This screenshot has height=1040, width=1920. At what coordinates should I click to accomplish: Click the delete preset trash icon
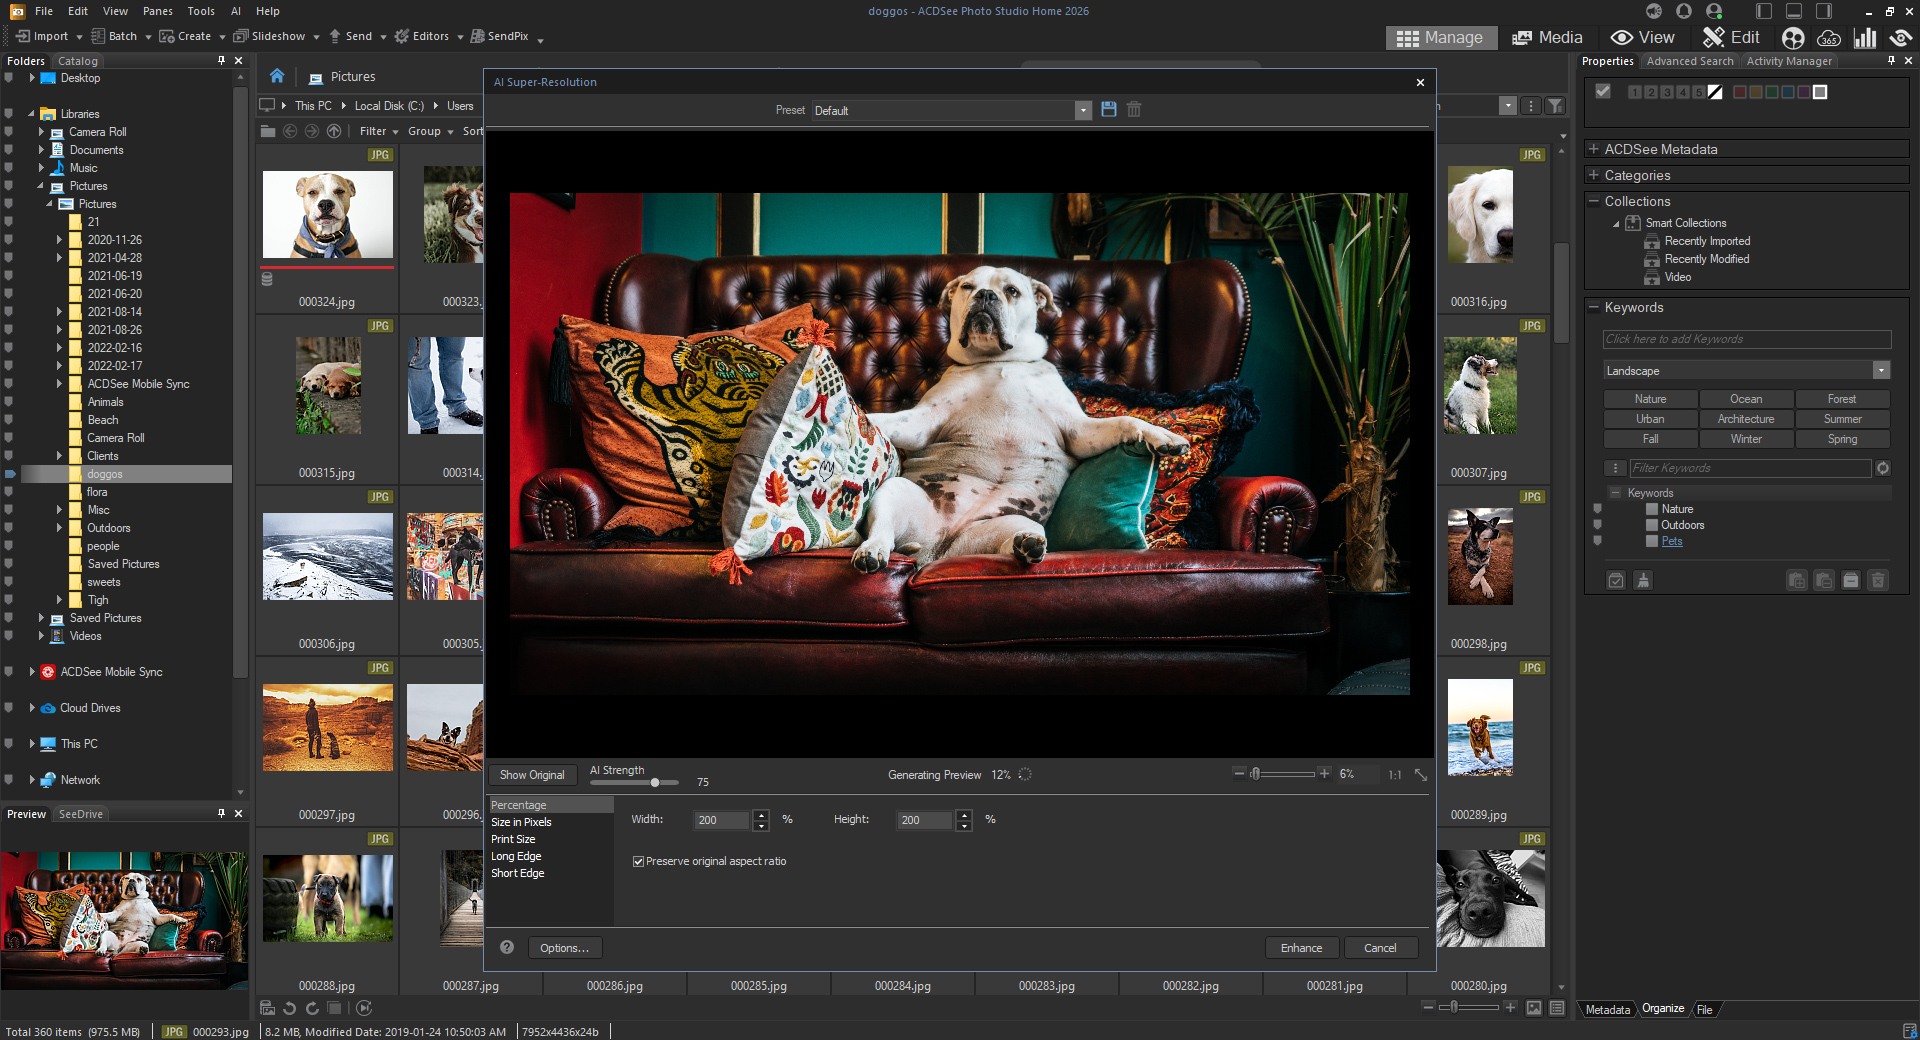coord(1134,110)
